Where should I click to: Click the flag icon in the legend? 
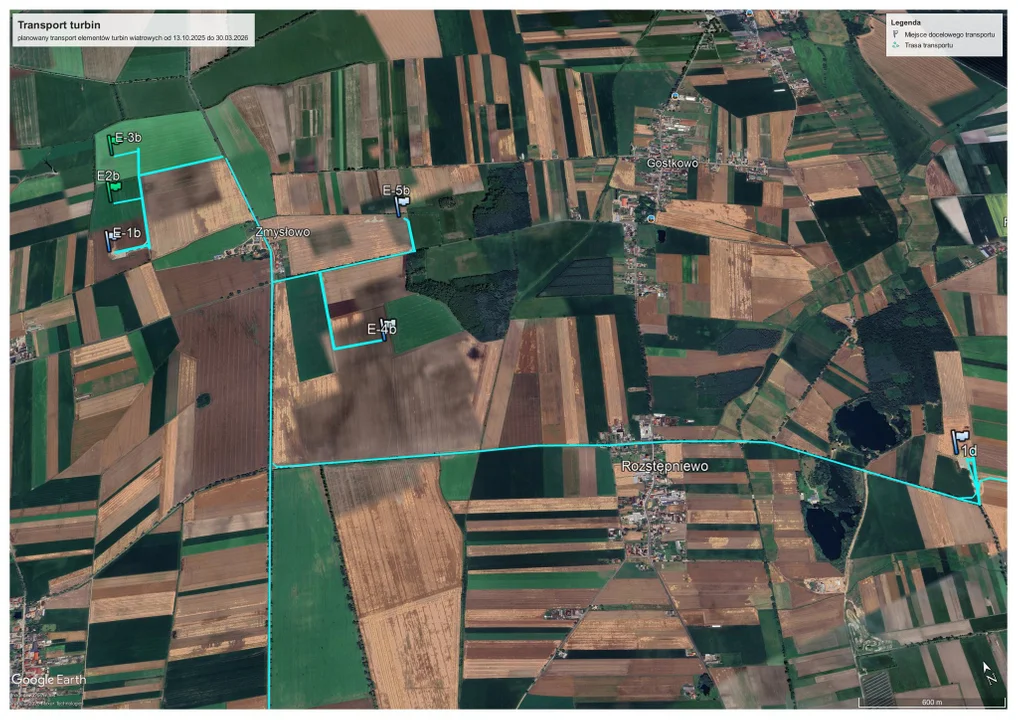click(x=896, y=34)
